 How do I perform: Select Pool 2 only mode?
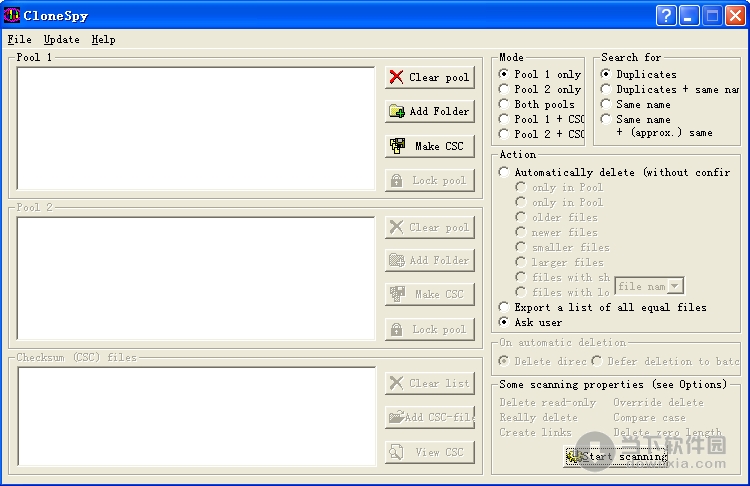(x=540, y=89)
